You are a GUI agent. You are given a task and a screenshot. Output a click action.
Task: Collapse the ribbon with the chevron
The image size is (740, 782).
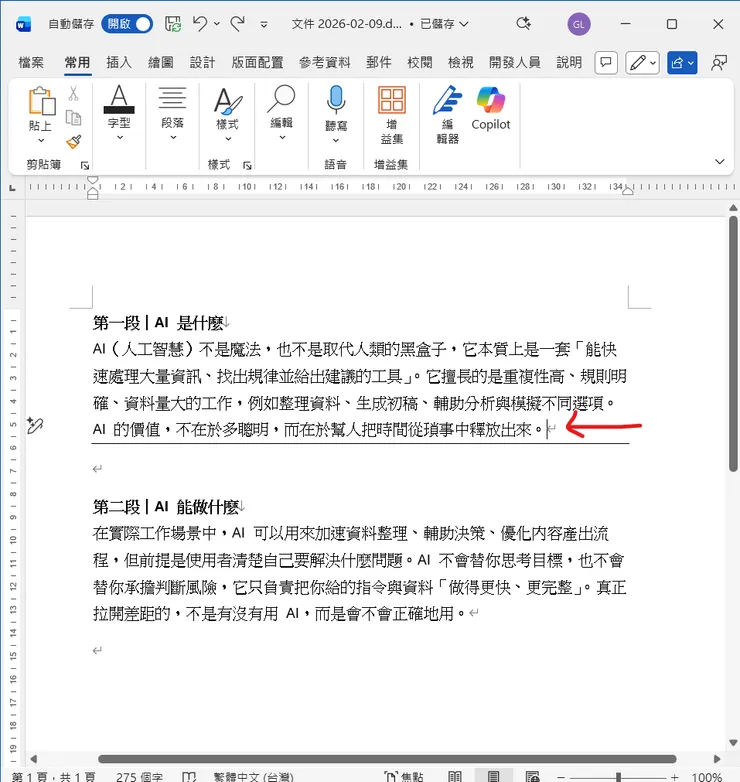(719, 162)
